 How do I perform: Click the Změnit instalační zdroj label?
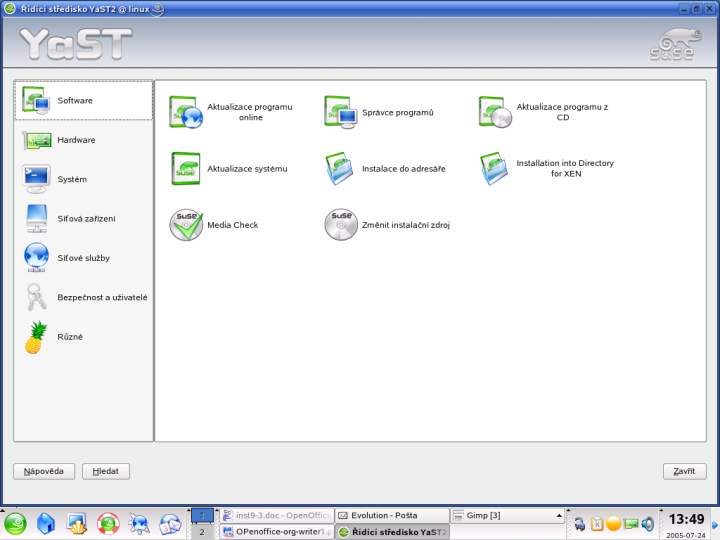[x=406, y=225]
